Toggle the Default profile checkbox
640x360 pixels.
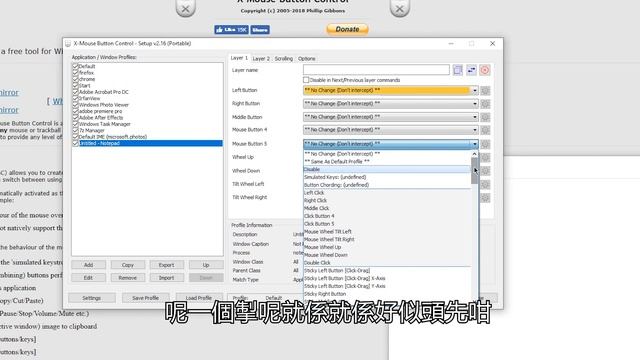click(x=75, y=66)
